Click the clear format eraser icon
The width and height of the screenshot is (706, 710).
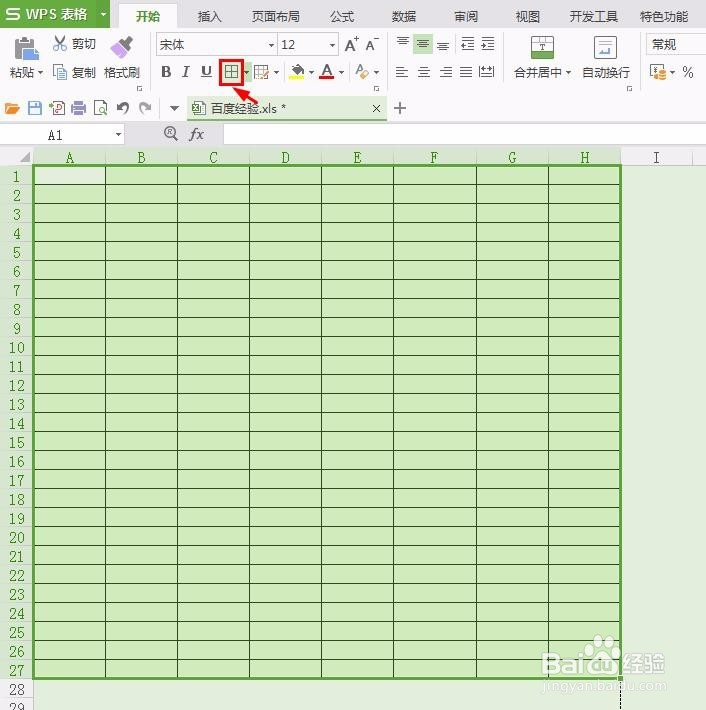pos(362,72)
